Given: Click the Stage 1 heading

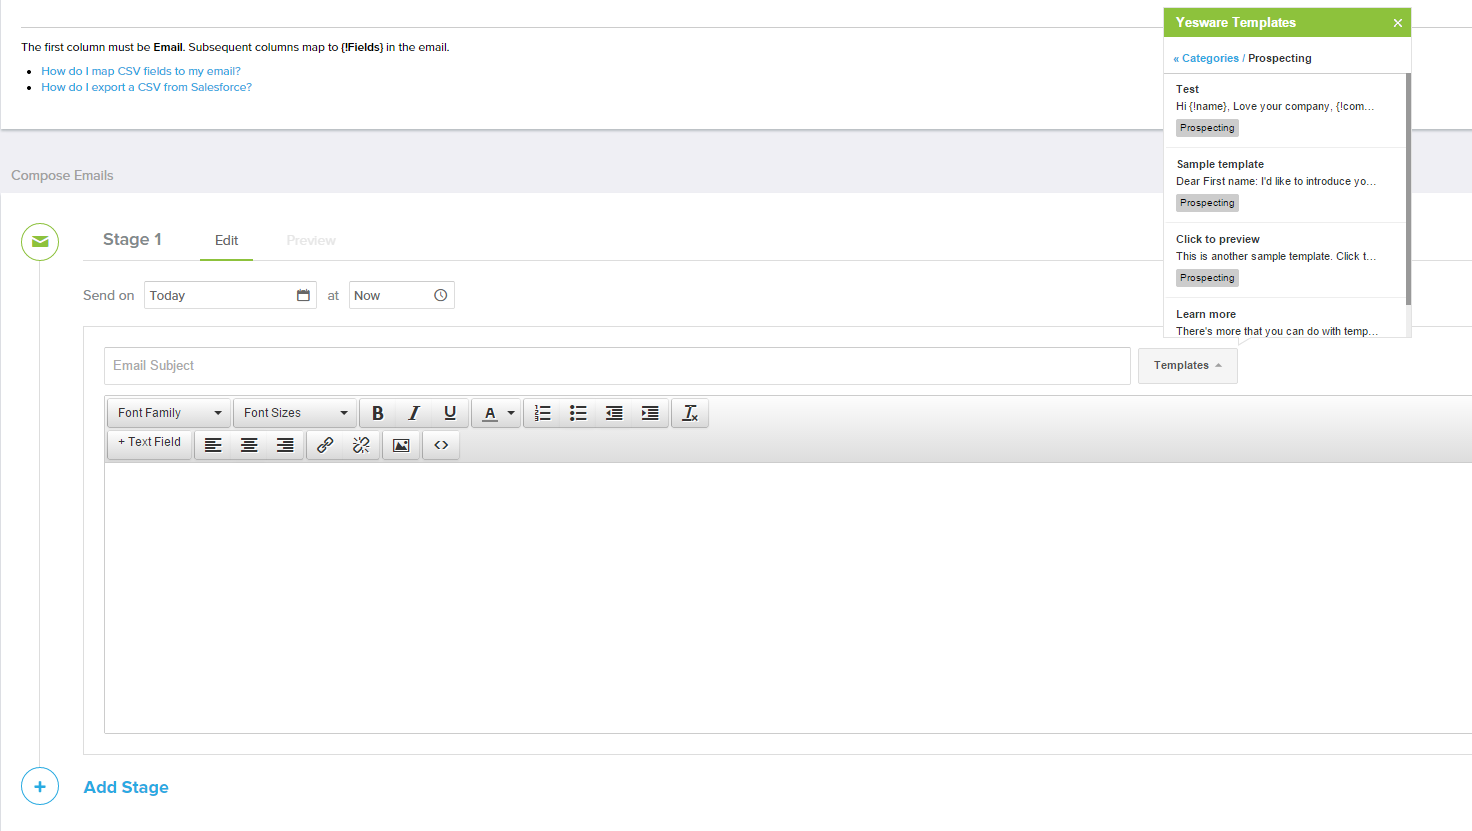Looking at the screenshot, I should (x=132, y=239).
